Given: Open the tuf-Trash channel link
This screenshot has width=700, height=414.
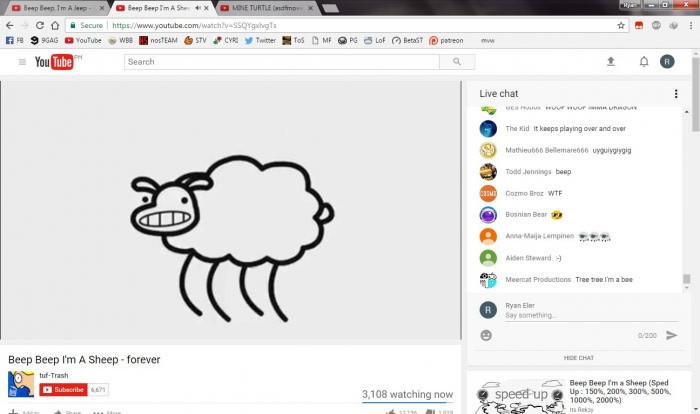Looking at the screenshot, I should 54,375.
